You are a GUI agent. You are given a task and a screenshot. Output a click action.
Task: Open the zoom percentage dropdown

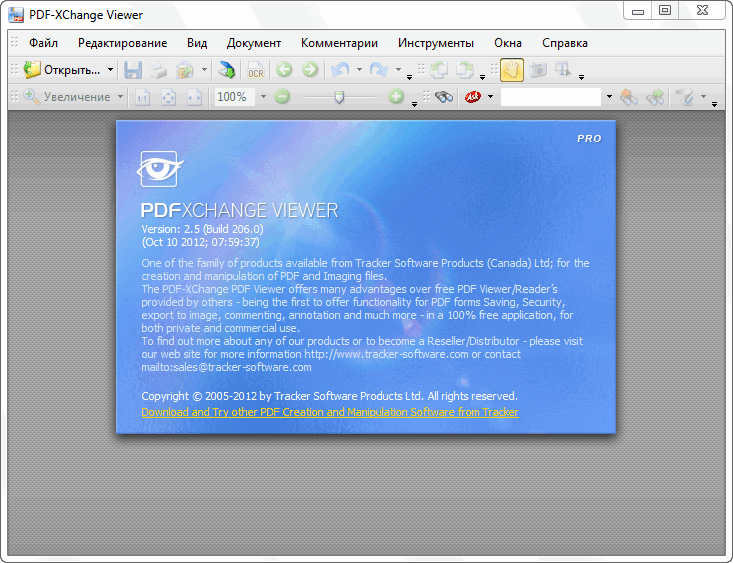263,97
